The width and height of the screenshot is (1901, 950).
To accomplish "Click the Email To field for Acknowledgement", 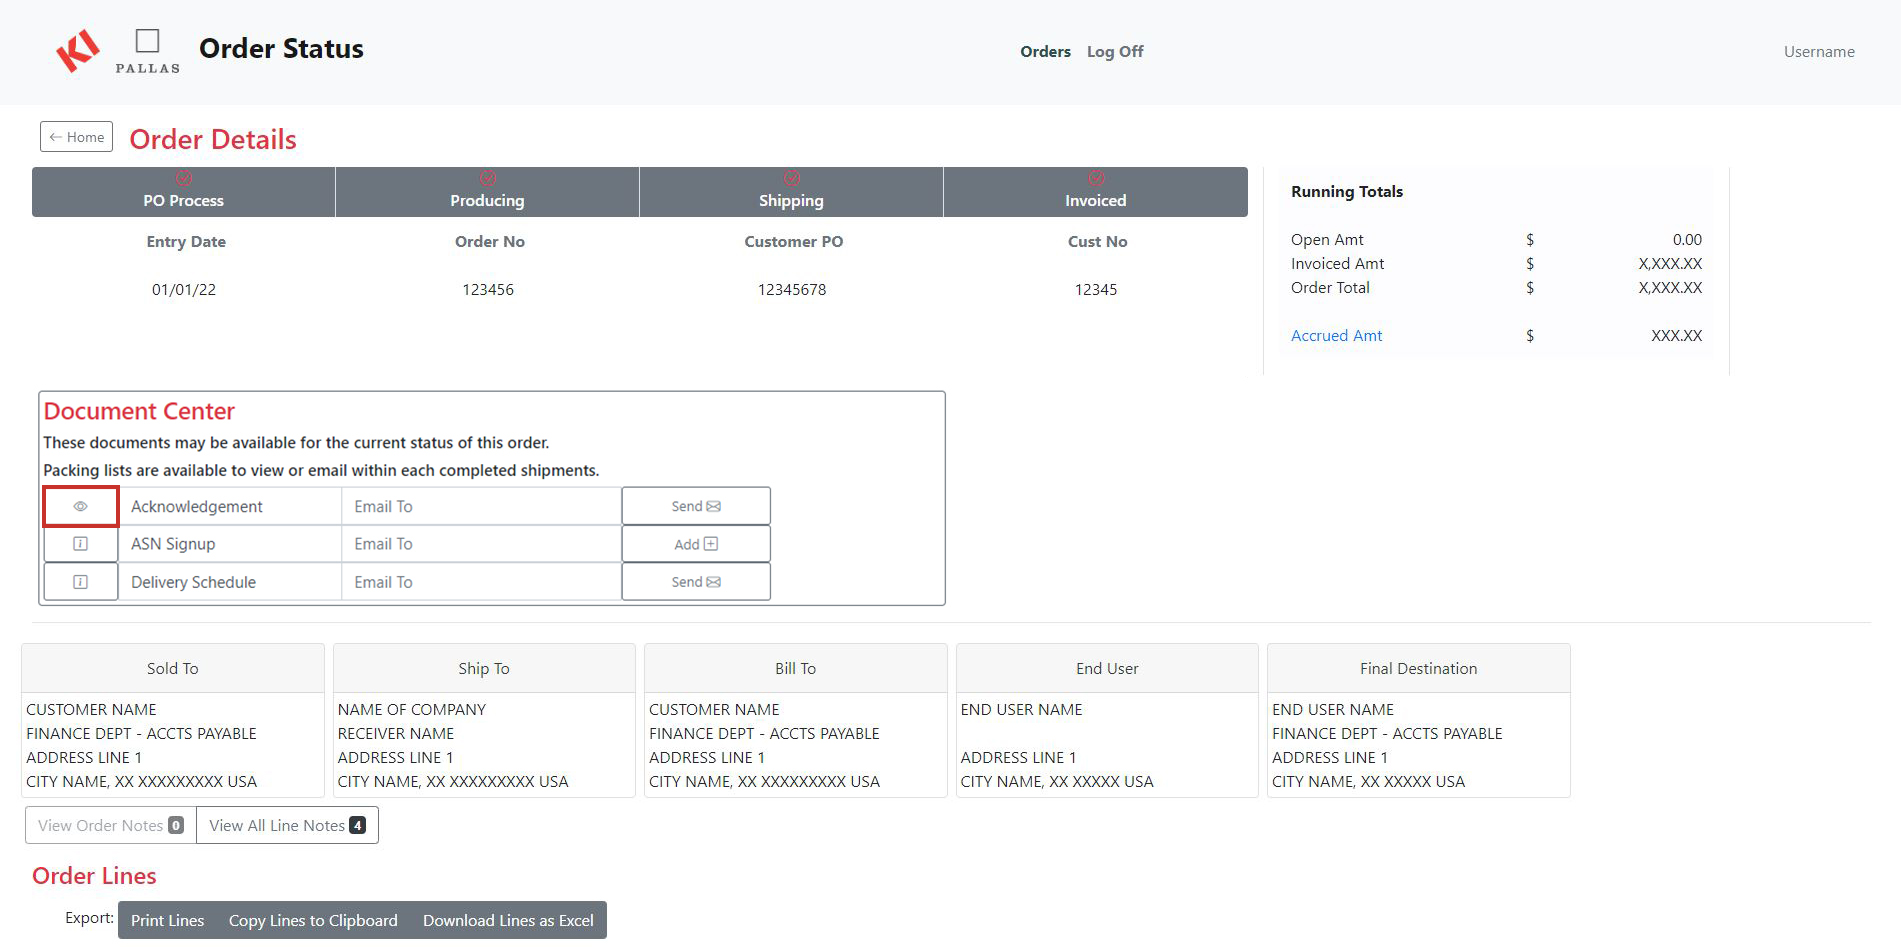I will coord(481,506).
